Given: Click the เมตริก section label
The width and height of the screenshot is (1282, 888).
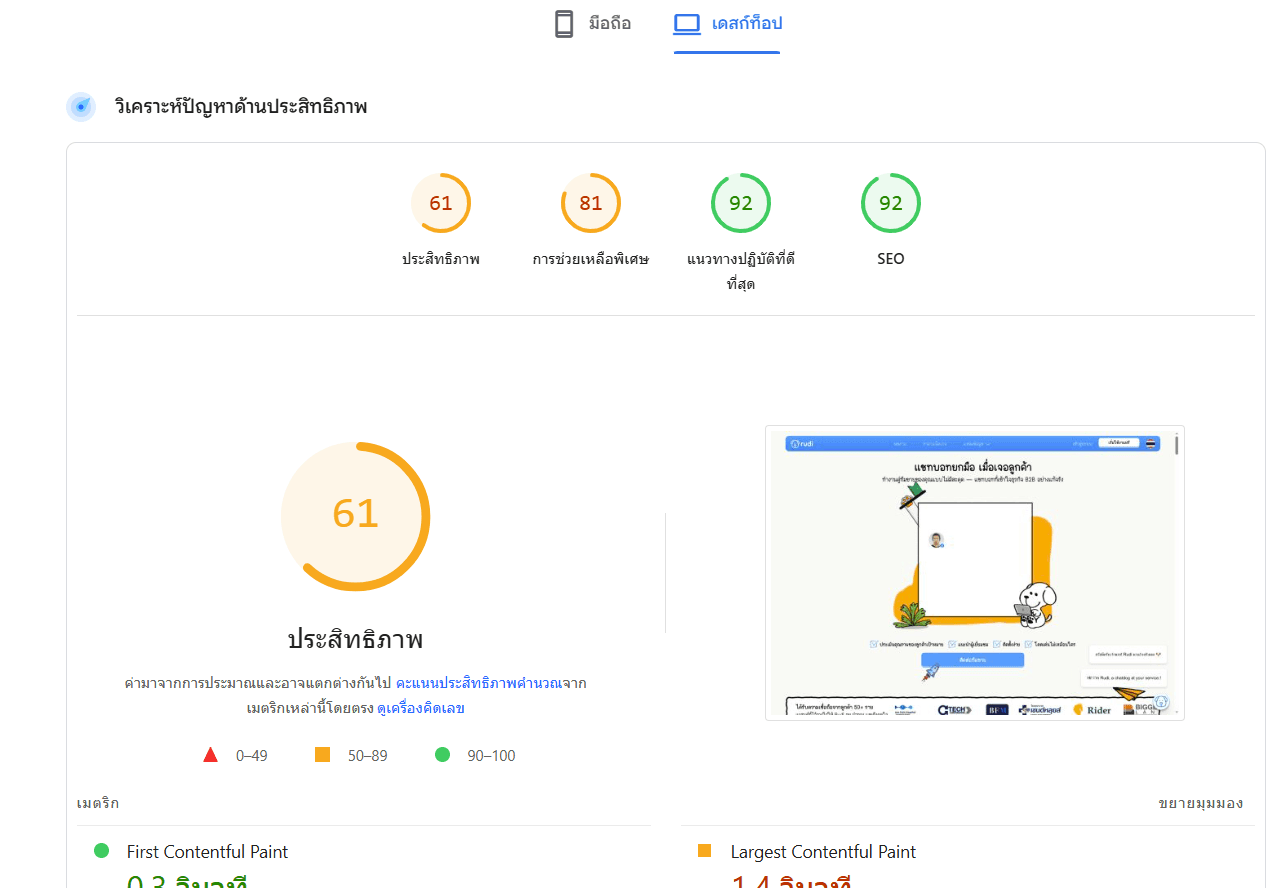Looking at the screenshot, I should click(98, 804).
